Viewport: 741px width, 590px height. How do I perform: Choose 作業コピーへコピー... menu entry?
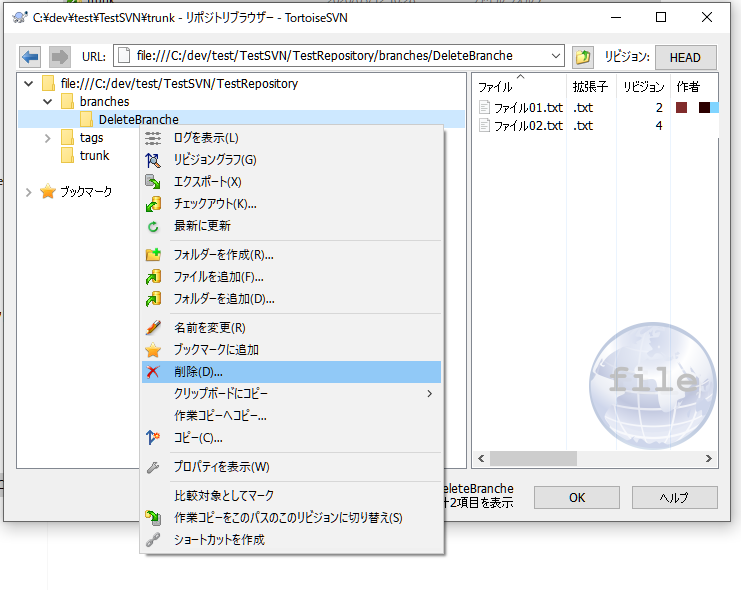click(292, 416)
